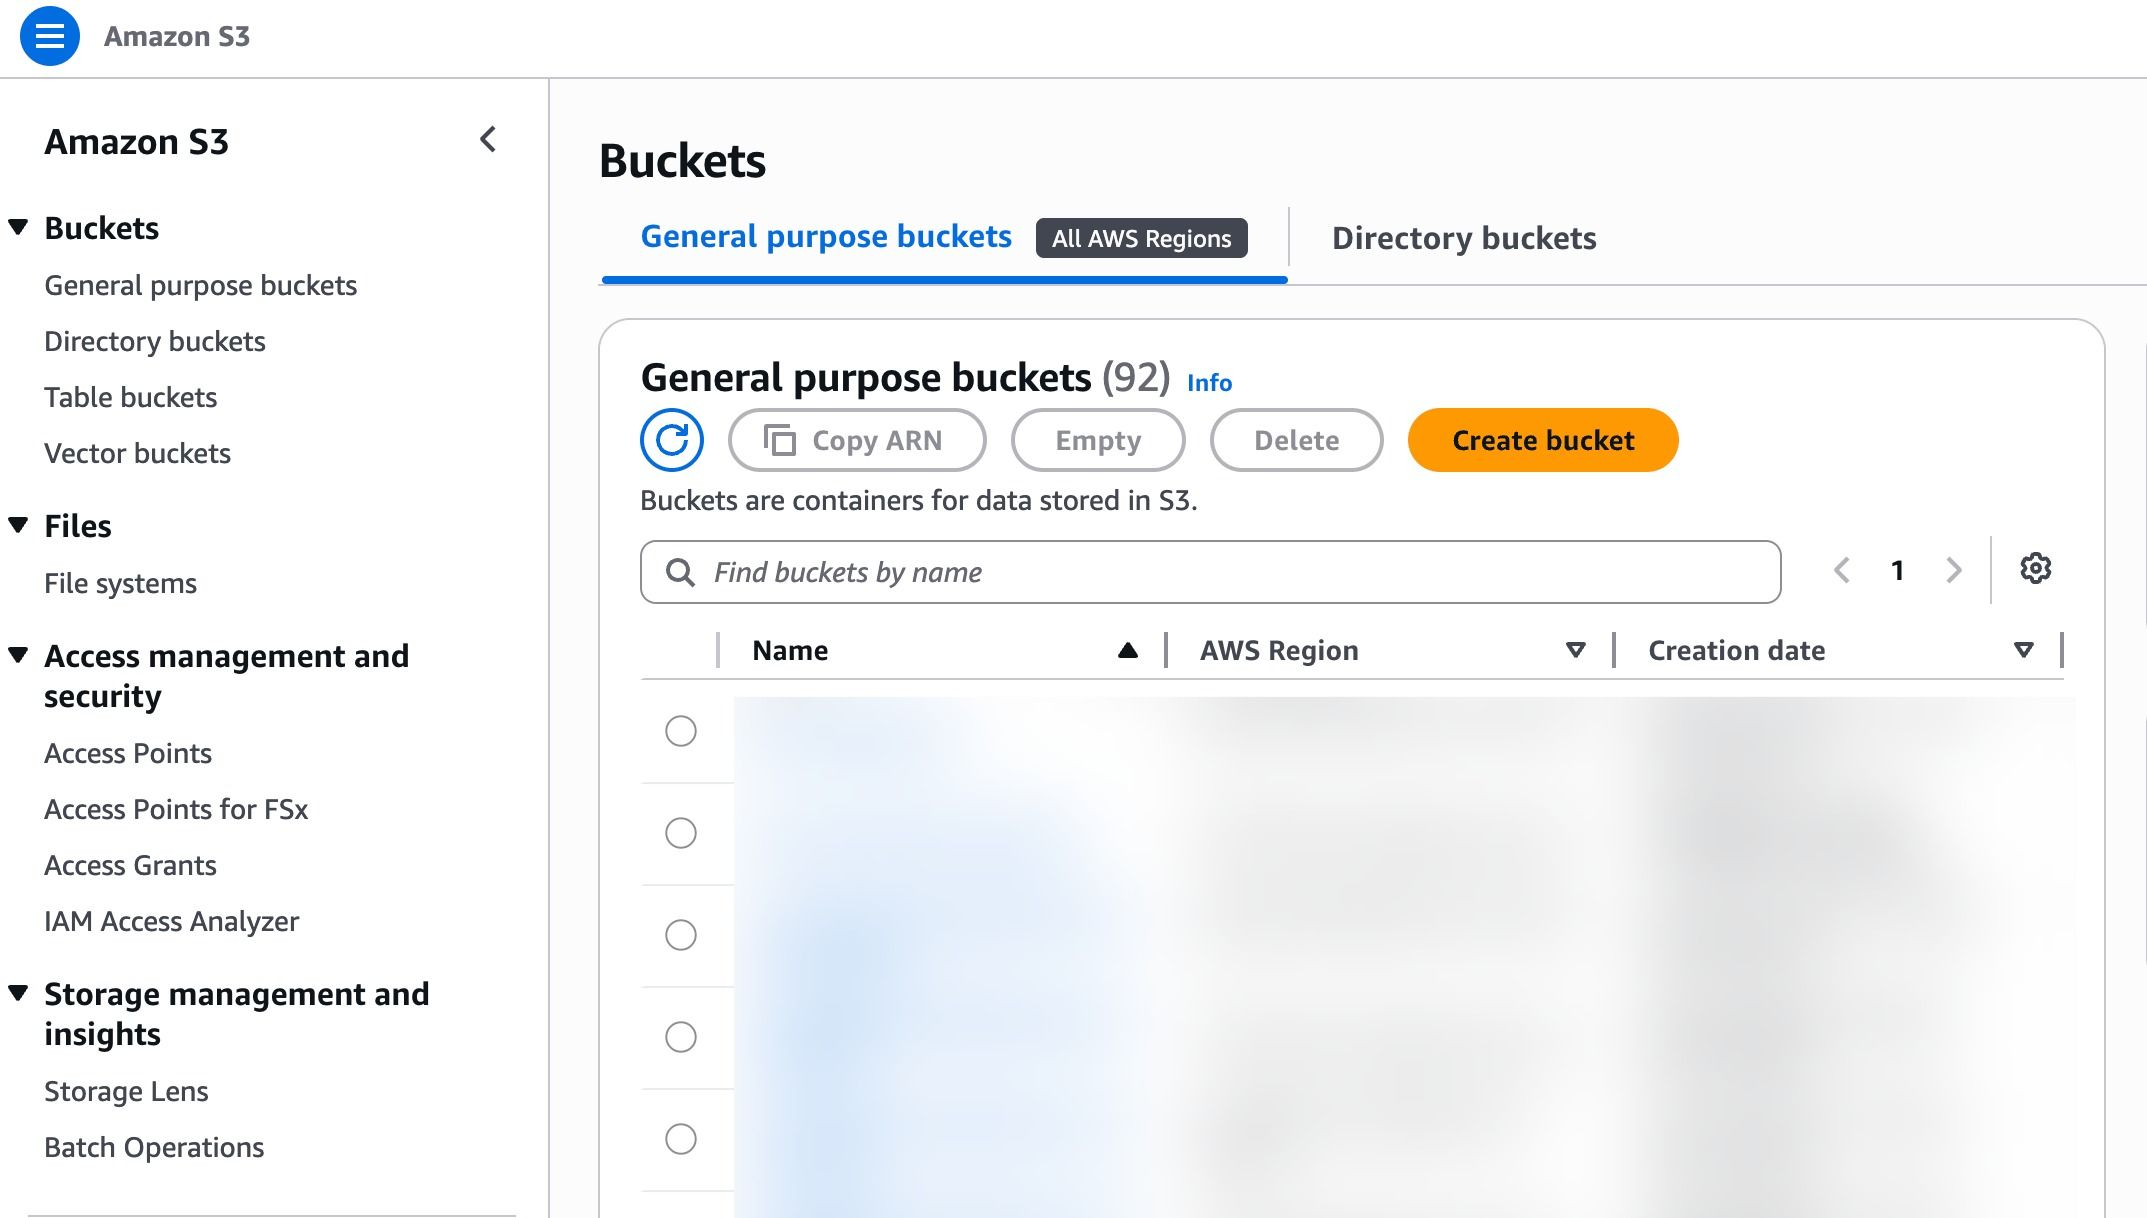
Task: Collapse Storage management and insights section
Action: tap(18, 993)
